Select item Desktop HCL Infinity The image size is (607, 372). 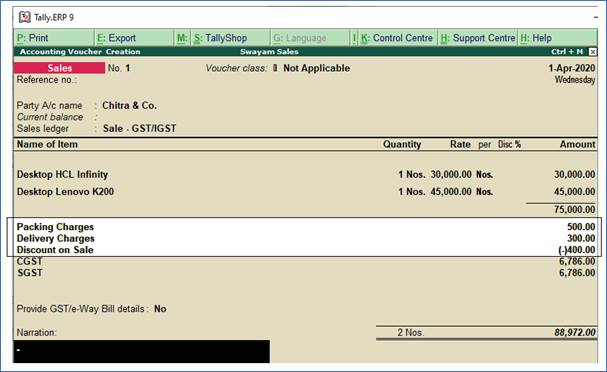(62, 175)
